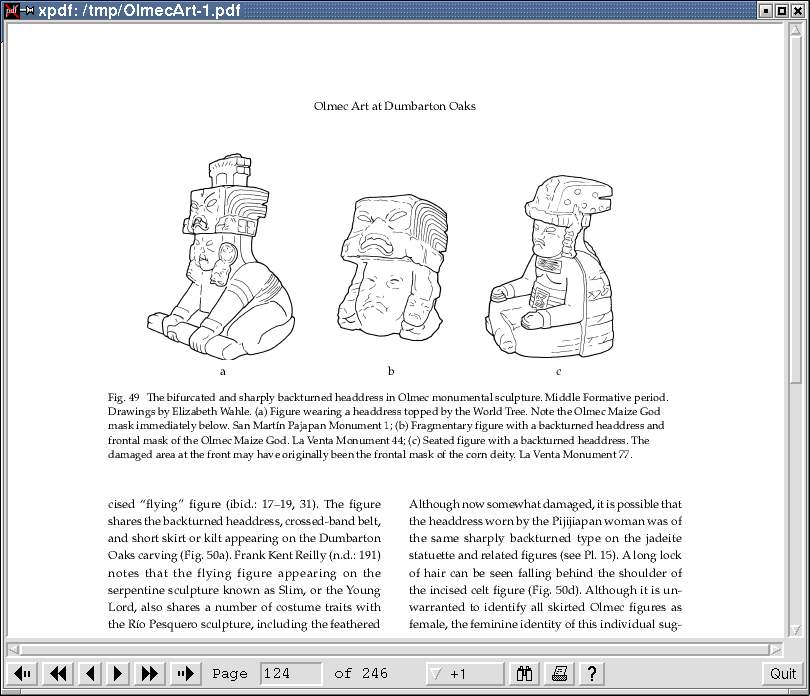Screen dimensions: 810x696
Task: Go to the previous page
Action: [x=90, y=673]
